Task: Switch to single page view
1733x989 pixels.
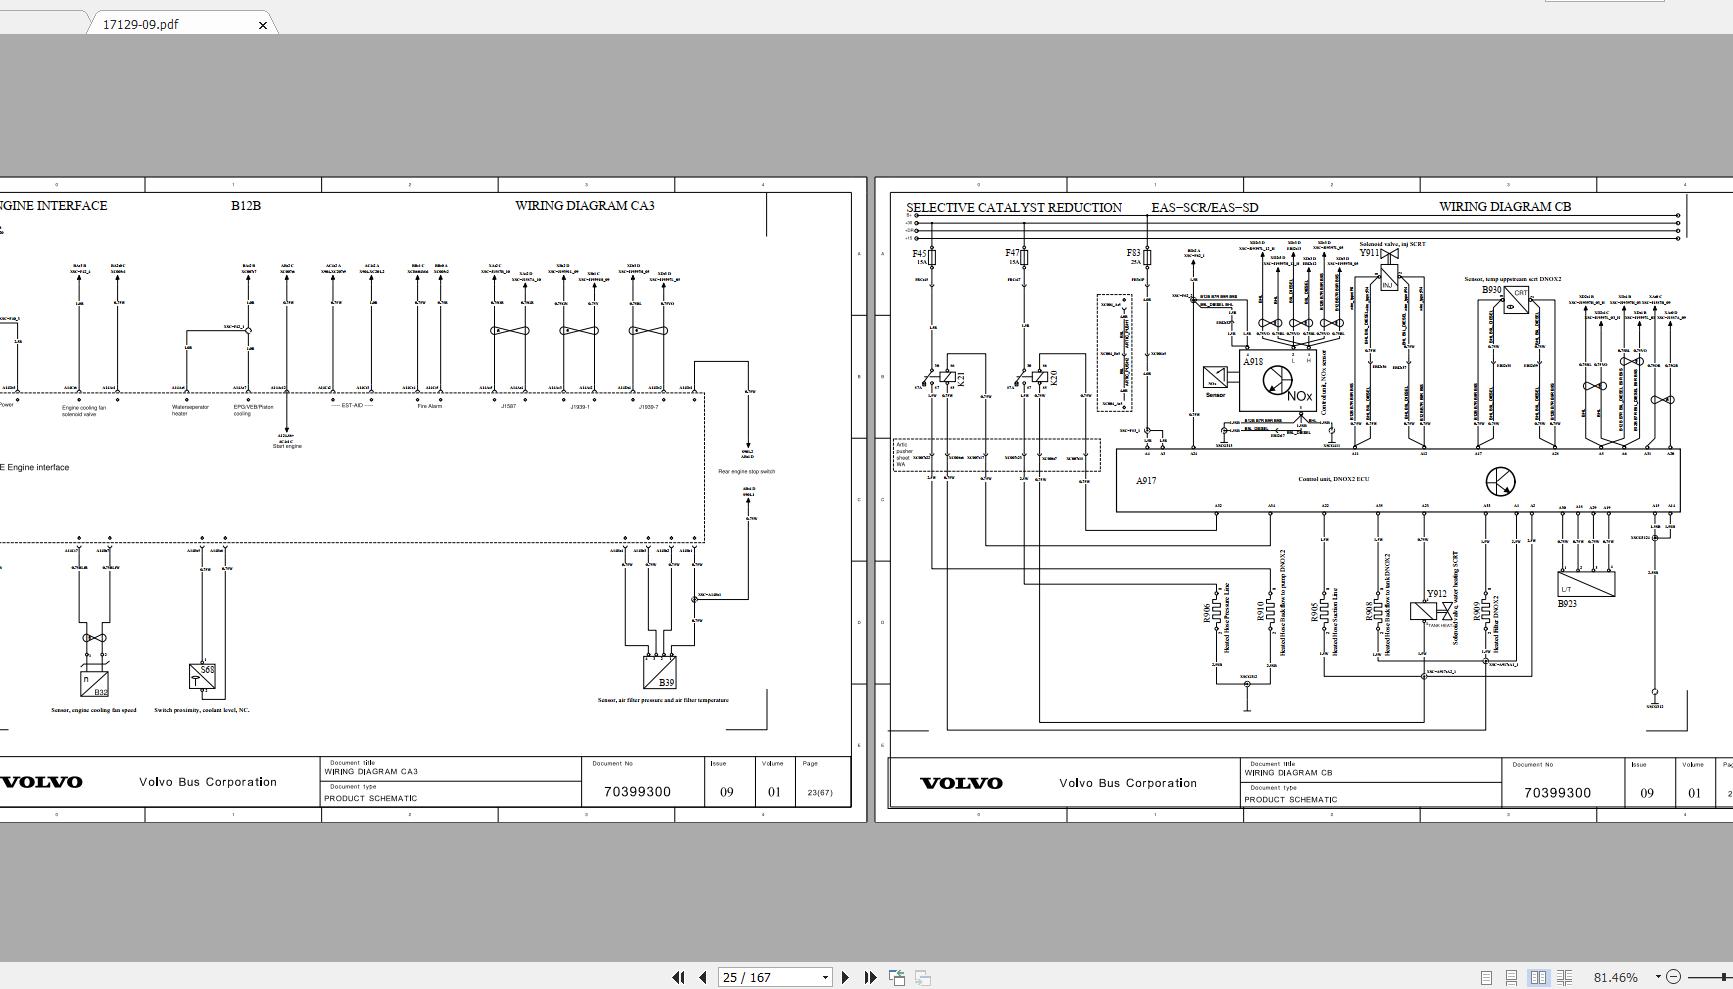Action: pos(1486,977)
